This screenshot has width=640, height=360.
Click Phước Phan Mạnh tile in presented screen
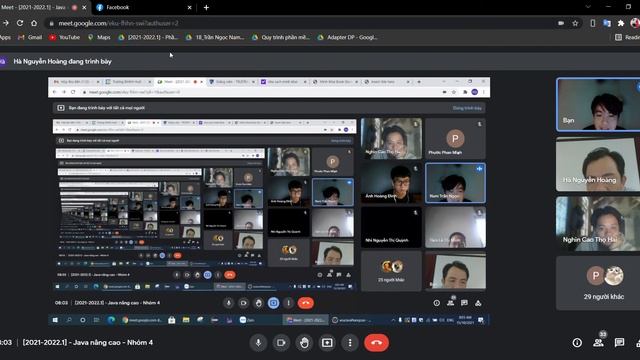[x=455, y=139]
